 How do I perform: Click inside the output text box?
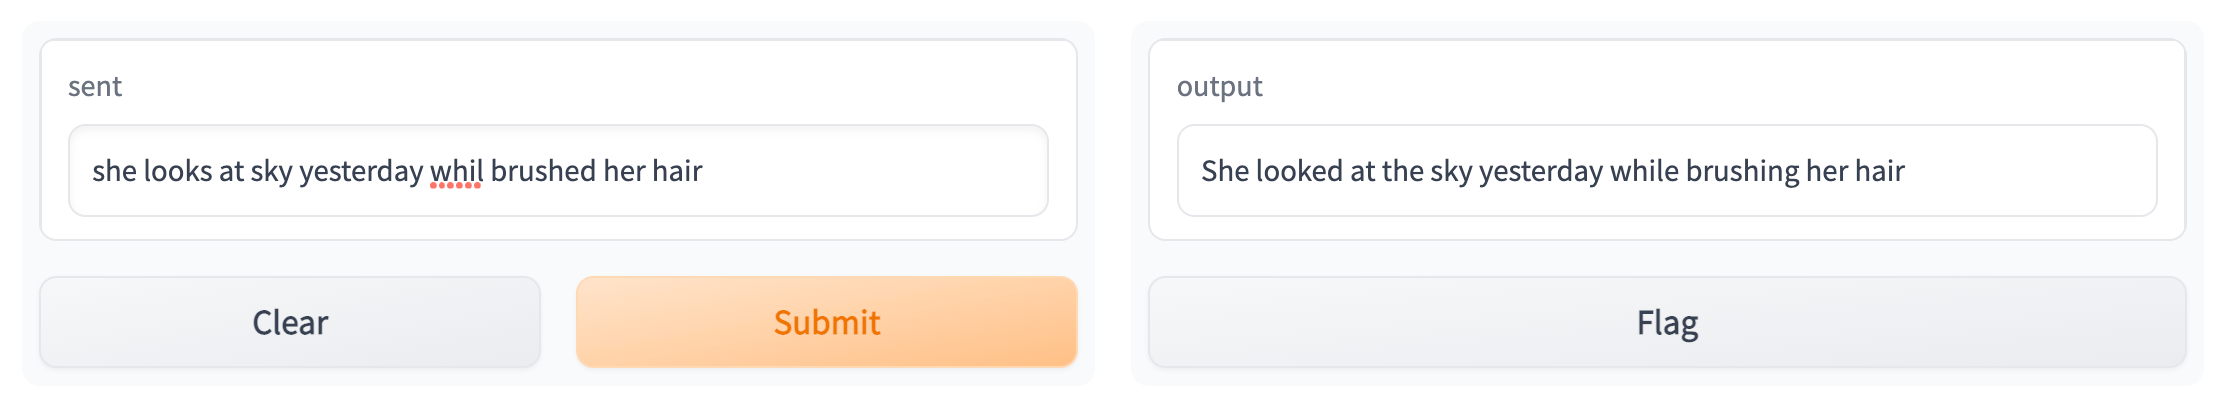(2020, 171)
